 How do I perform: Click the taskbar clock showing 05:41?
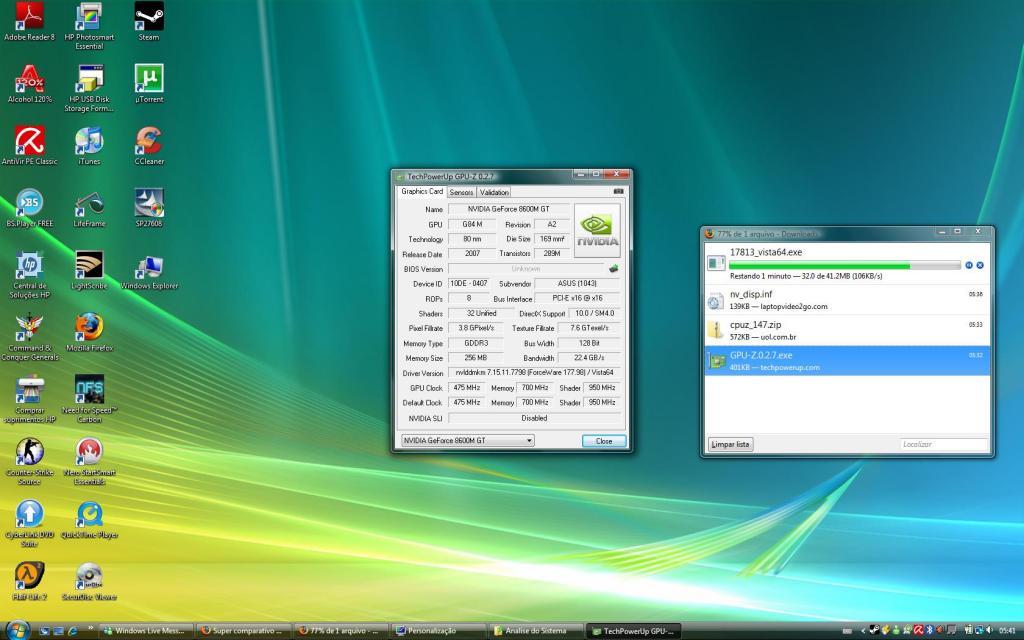pos(1008,631)
